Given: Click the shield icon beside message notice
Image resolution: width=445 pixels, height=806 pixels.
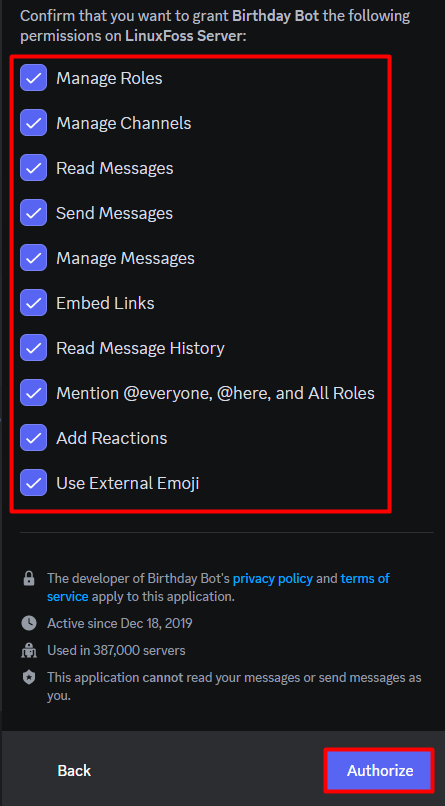Looking at the screenshot, I should pyautogui.click(x=29, y=677).
